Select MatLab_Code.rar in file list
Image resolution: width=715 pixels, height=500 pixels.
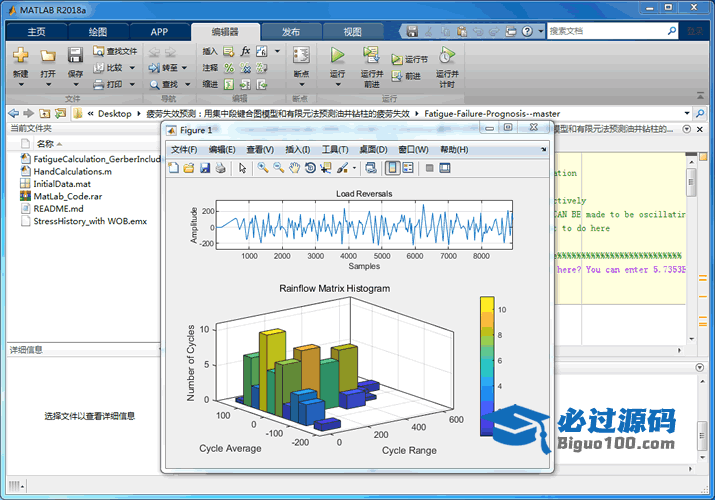click(67, 196)
